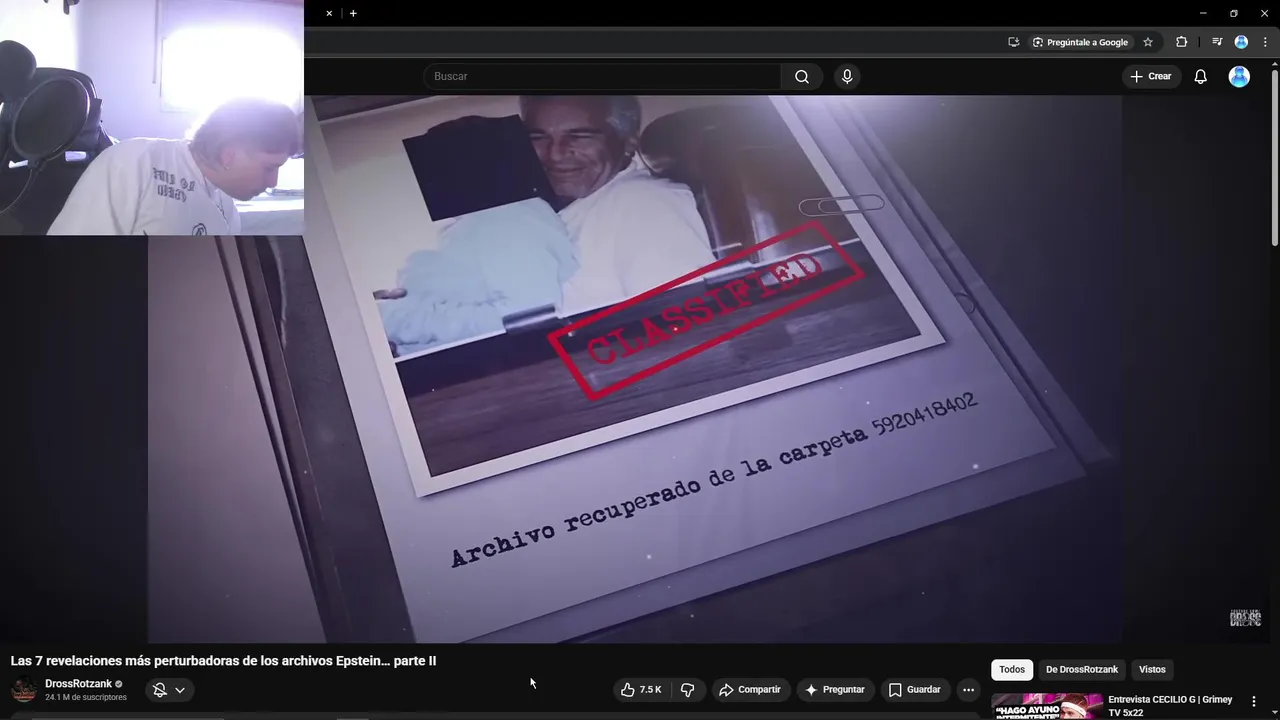Toggle the channel notification bell setting

(x=159, y=690)
